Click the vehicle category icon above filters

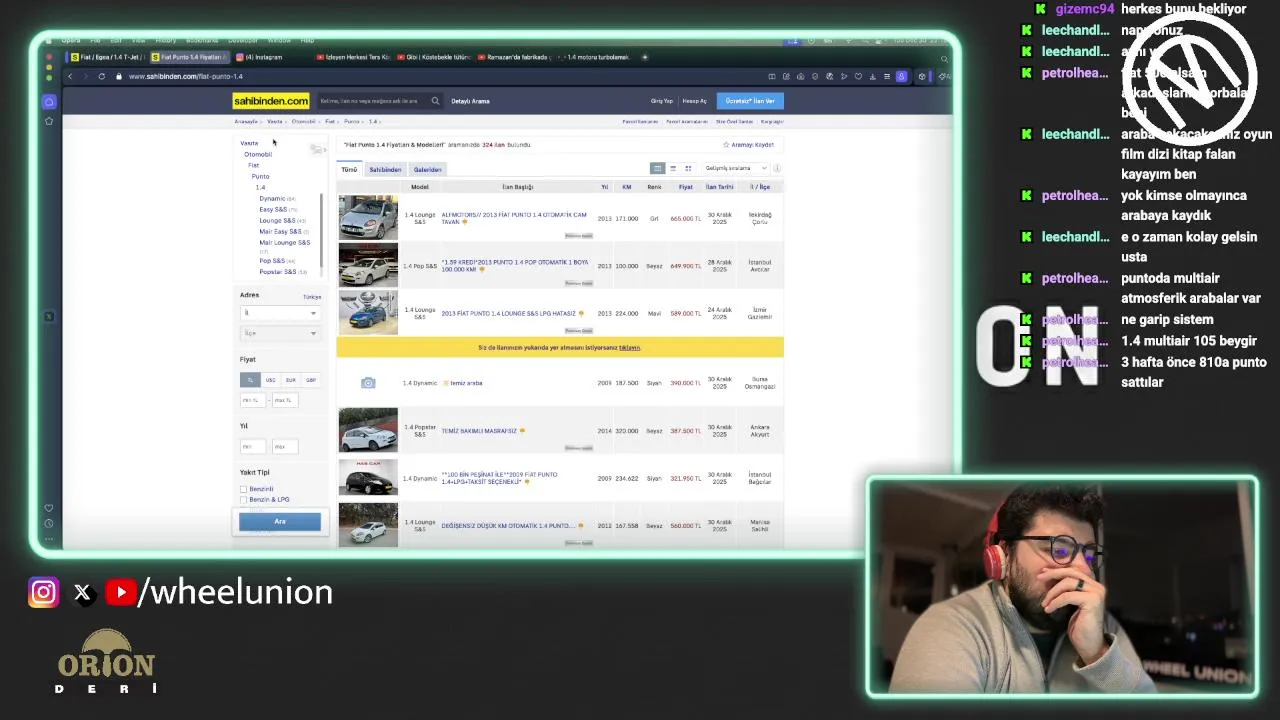[317, 149]
